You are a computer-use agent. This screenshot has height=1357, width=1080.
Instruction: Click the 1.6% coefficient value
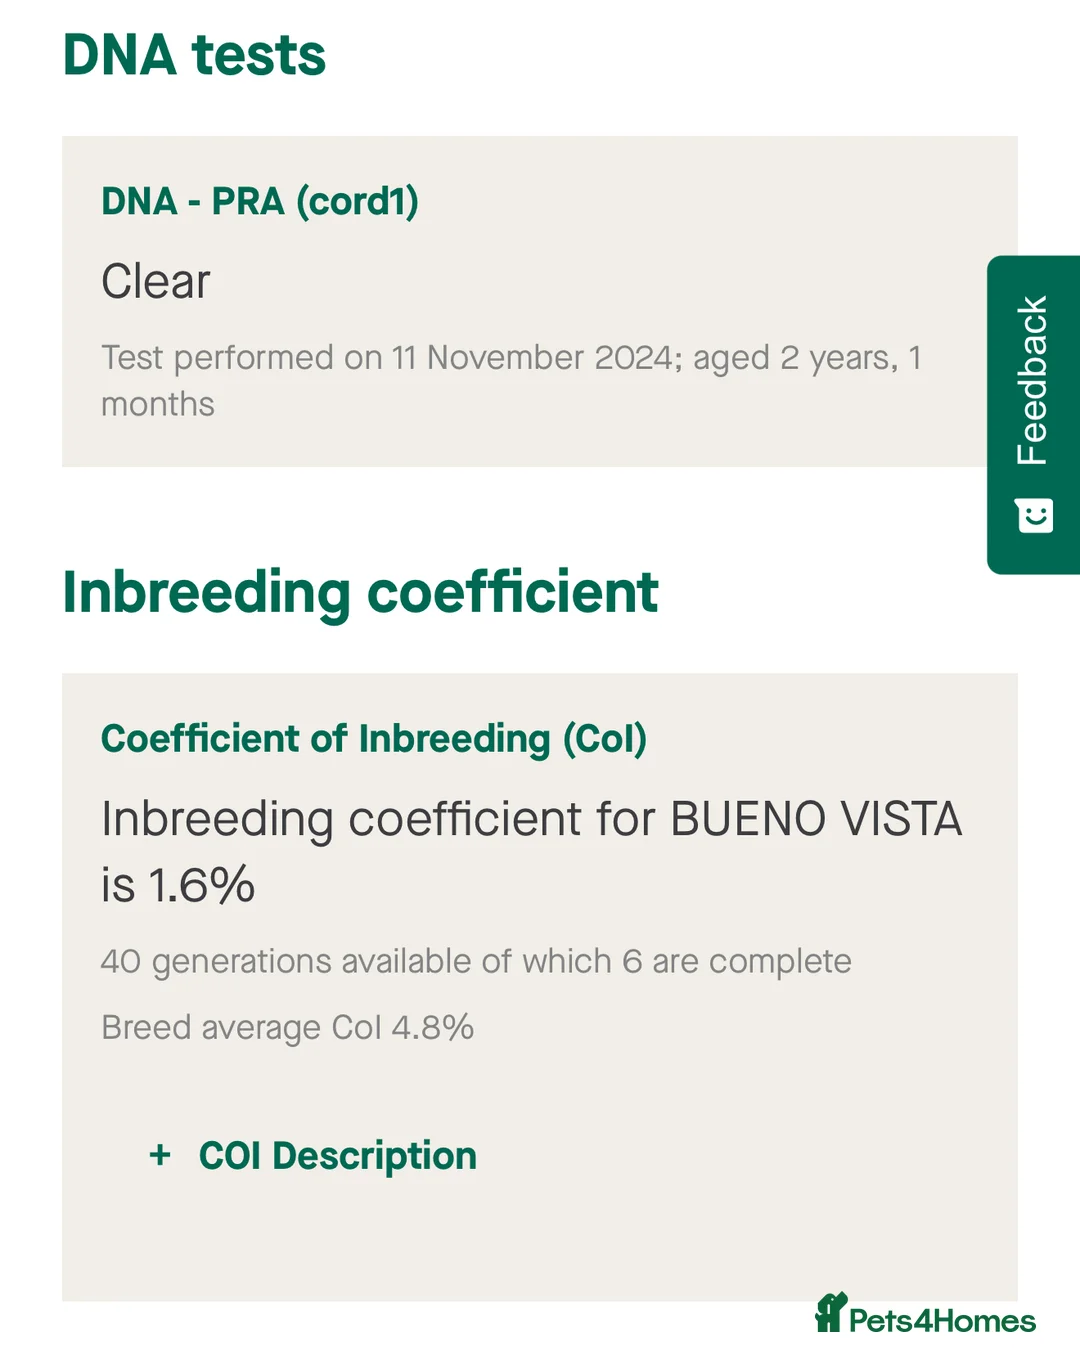tap(201, 886)
